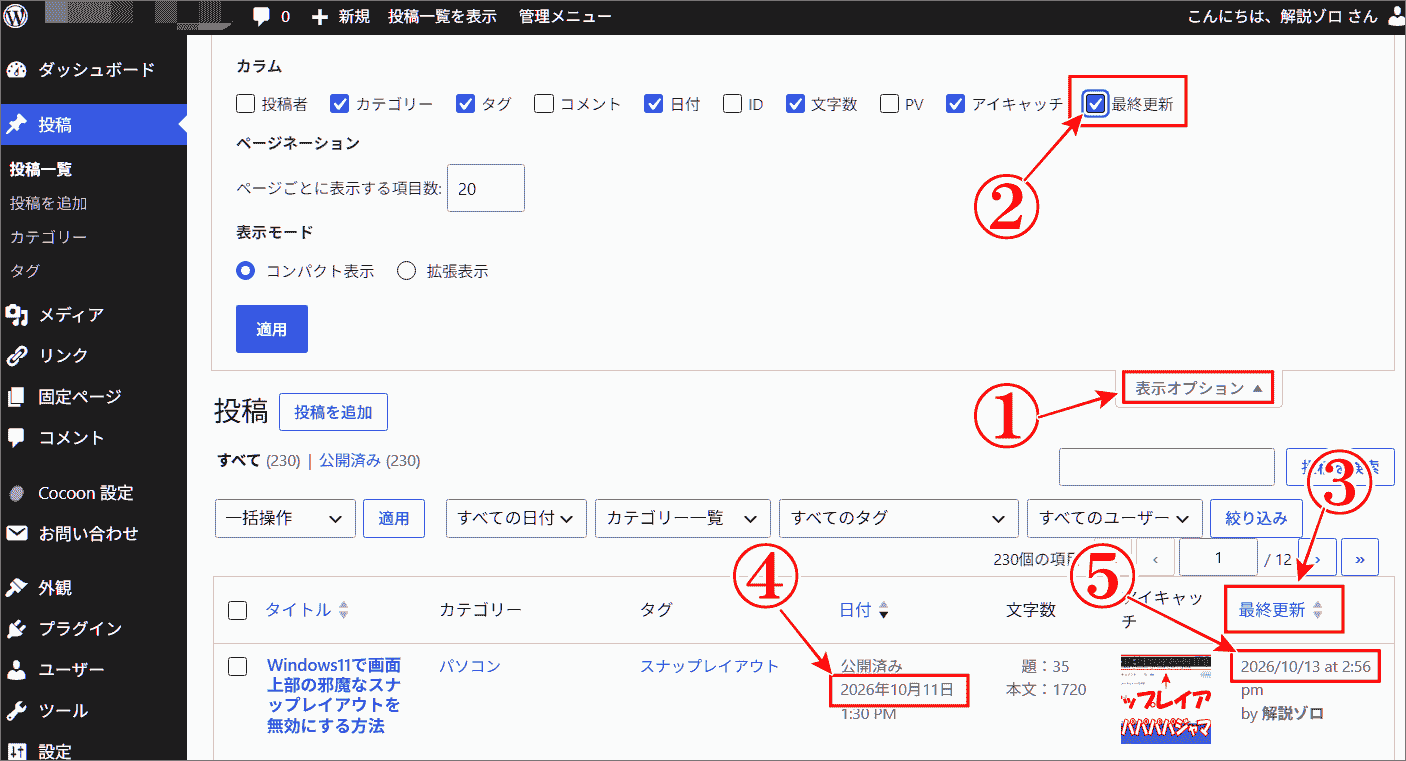Click the コメント speech bubble icon in the sidebar
Image resolution: width=1406 pixels, height=761 pixels.
tap(16, 438)
